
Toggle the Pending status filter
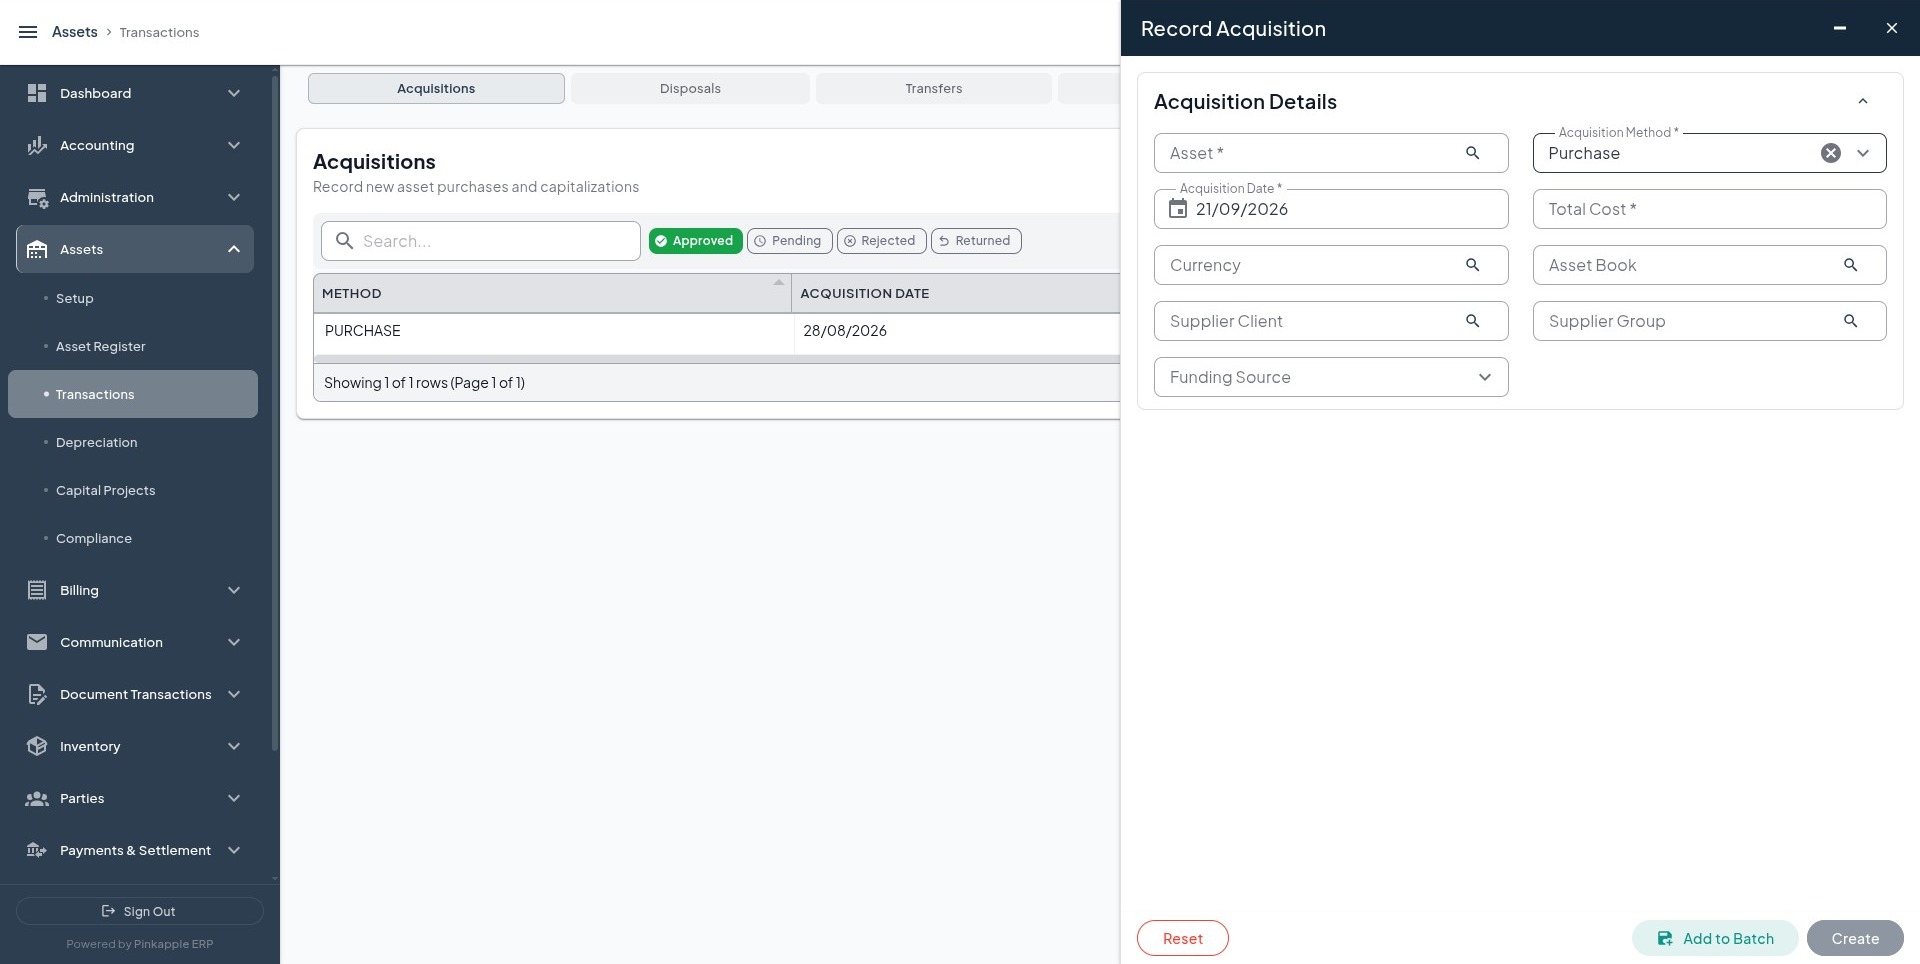tap(789, 241)
